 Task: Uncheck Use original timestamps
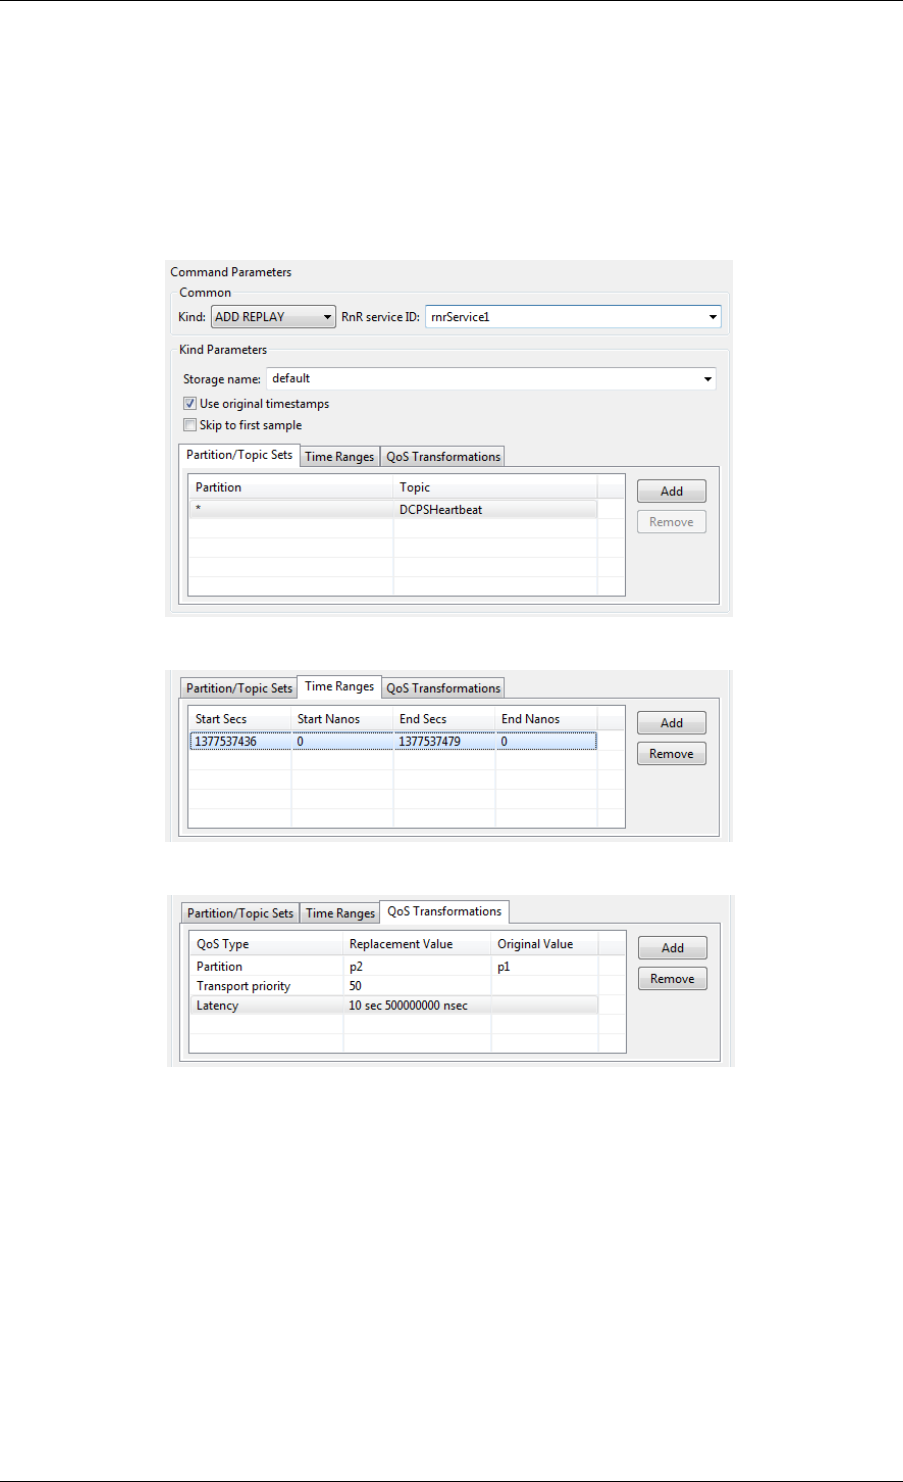(x=190, y=404)
